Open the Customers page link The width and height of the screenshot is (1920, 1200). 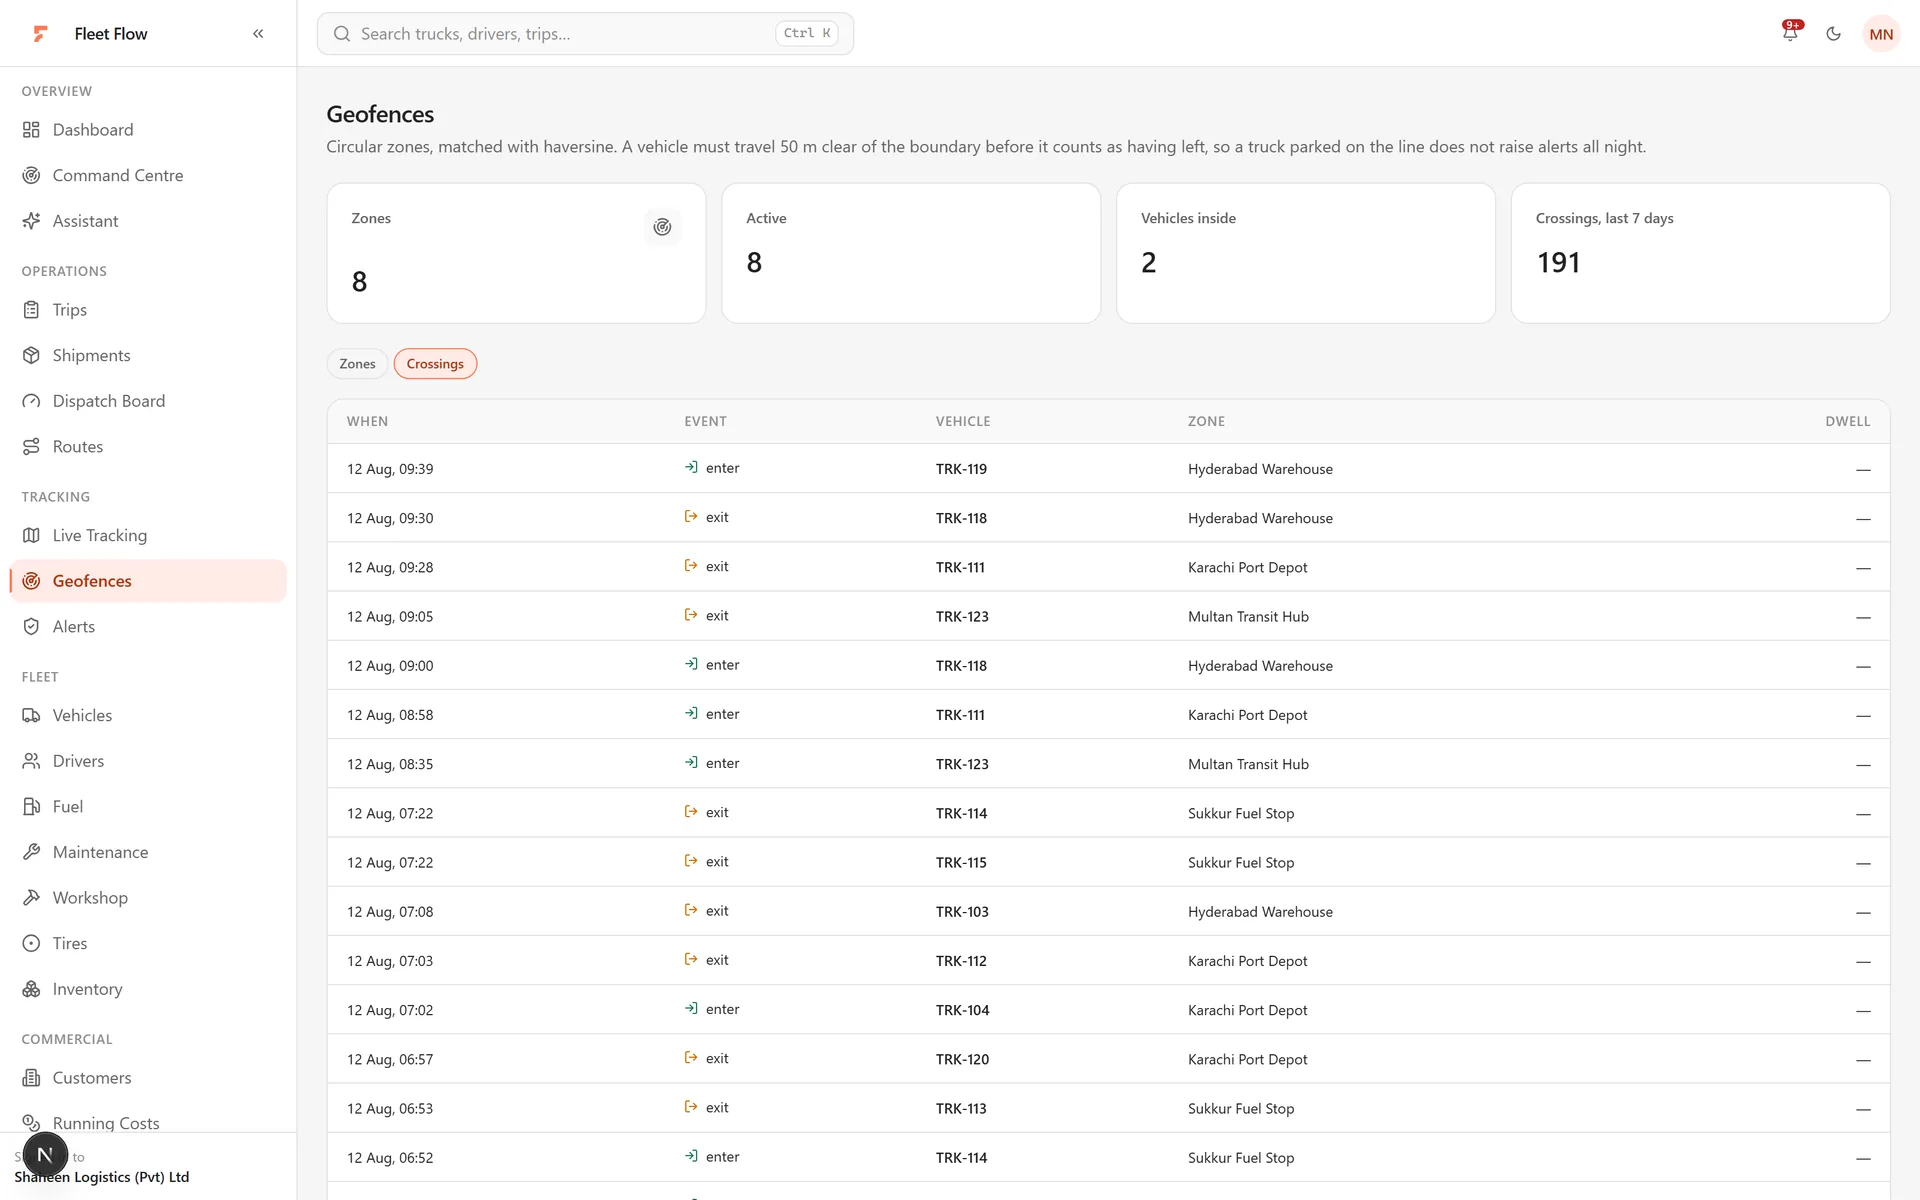coord(92,1078)
